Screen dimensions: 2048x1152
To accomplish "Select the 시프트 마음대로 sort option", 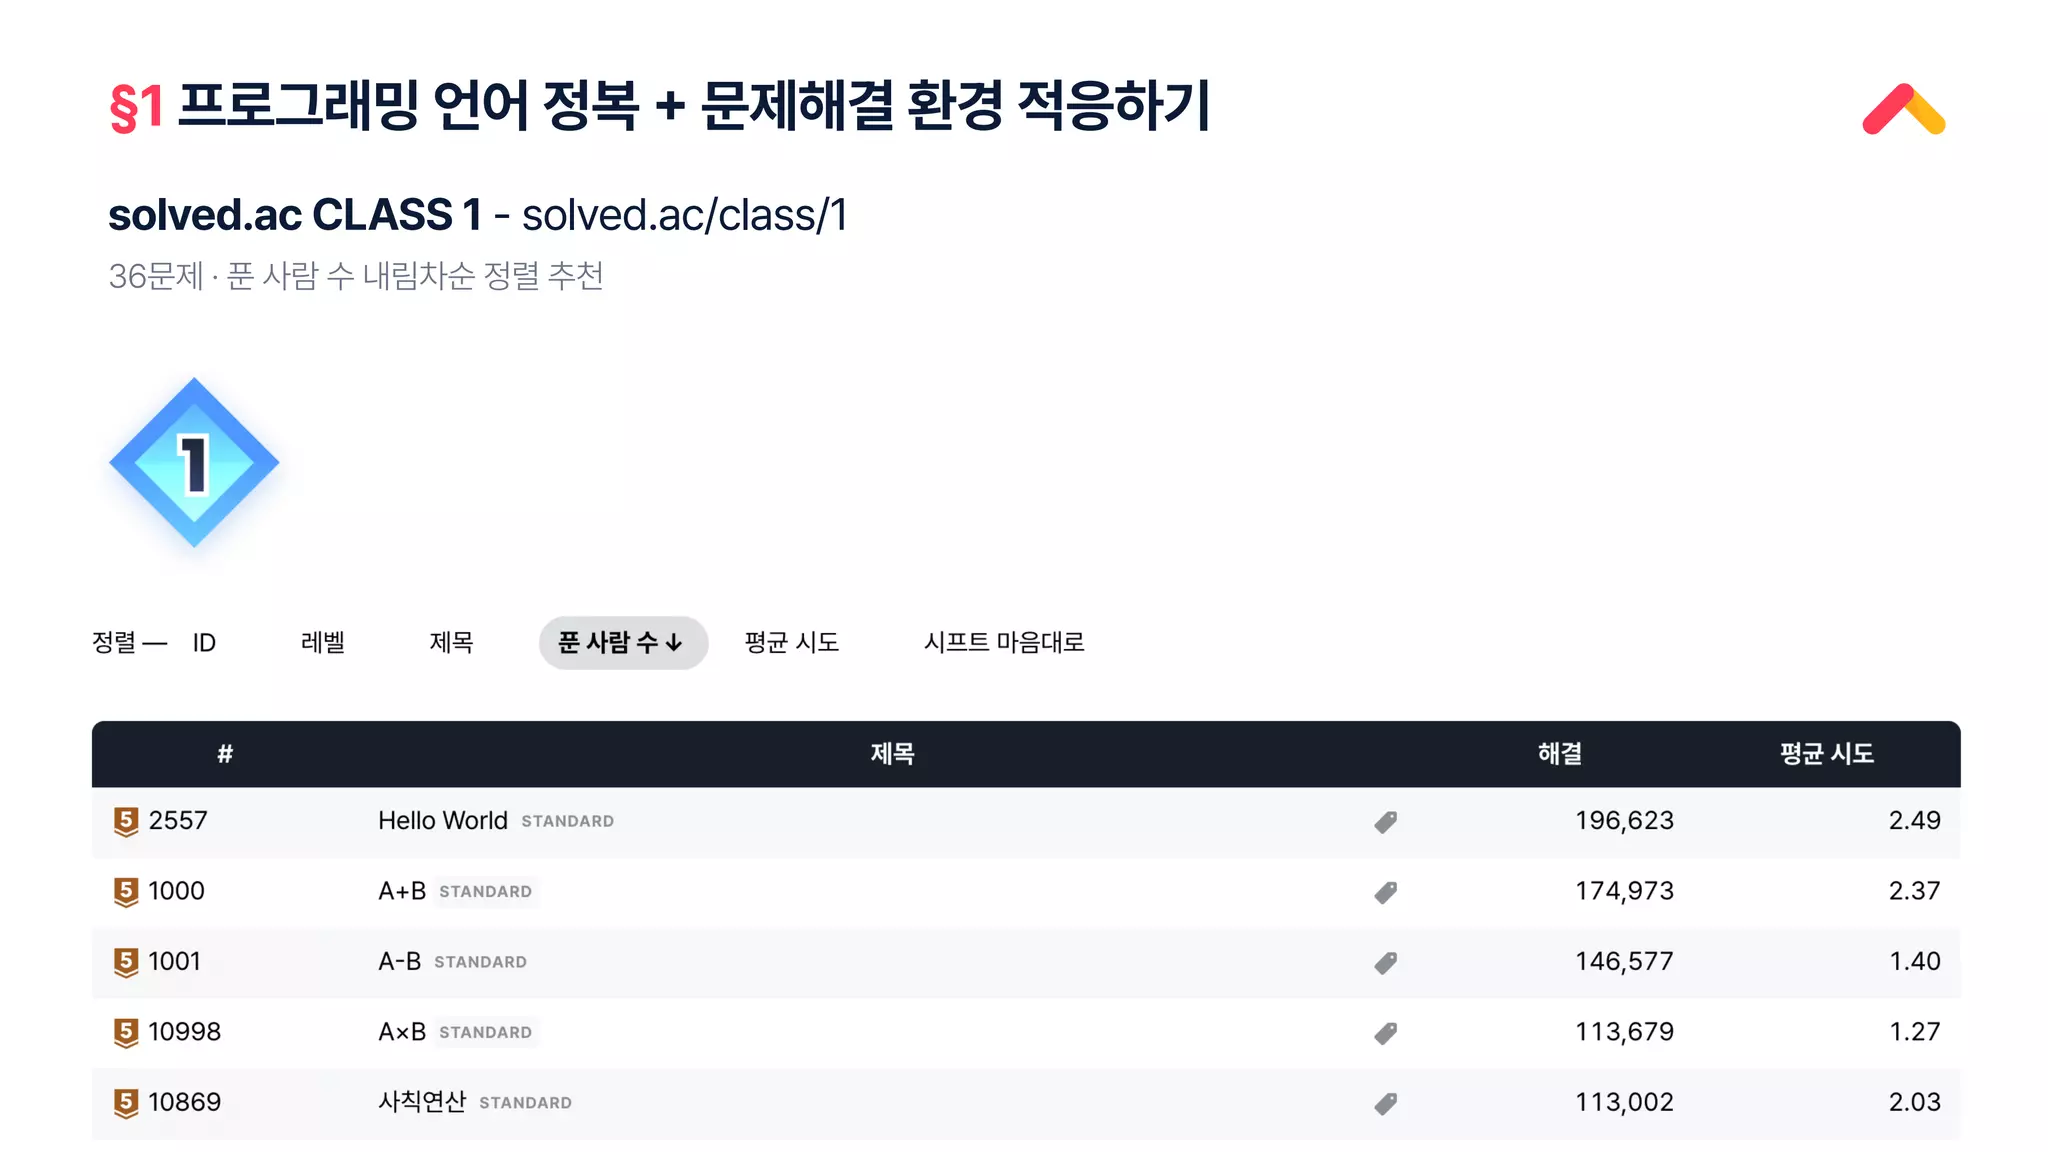I will click(x=1004, y=643).
